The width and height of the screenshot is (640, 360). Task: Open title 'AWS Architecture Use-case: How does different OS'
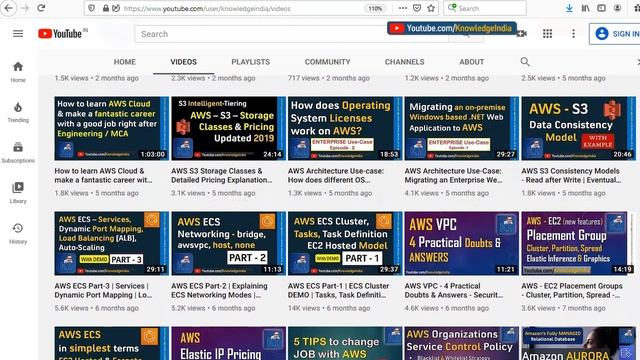click(x=336, y=176)
